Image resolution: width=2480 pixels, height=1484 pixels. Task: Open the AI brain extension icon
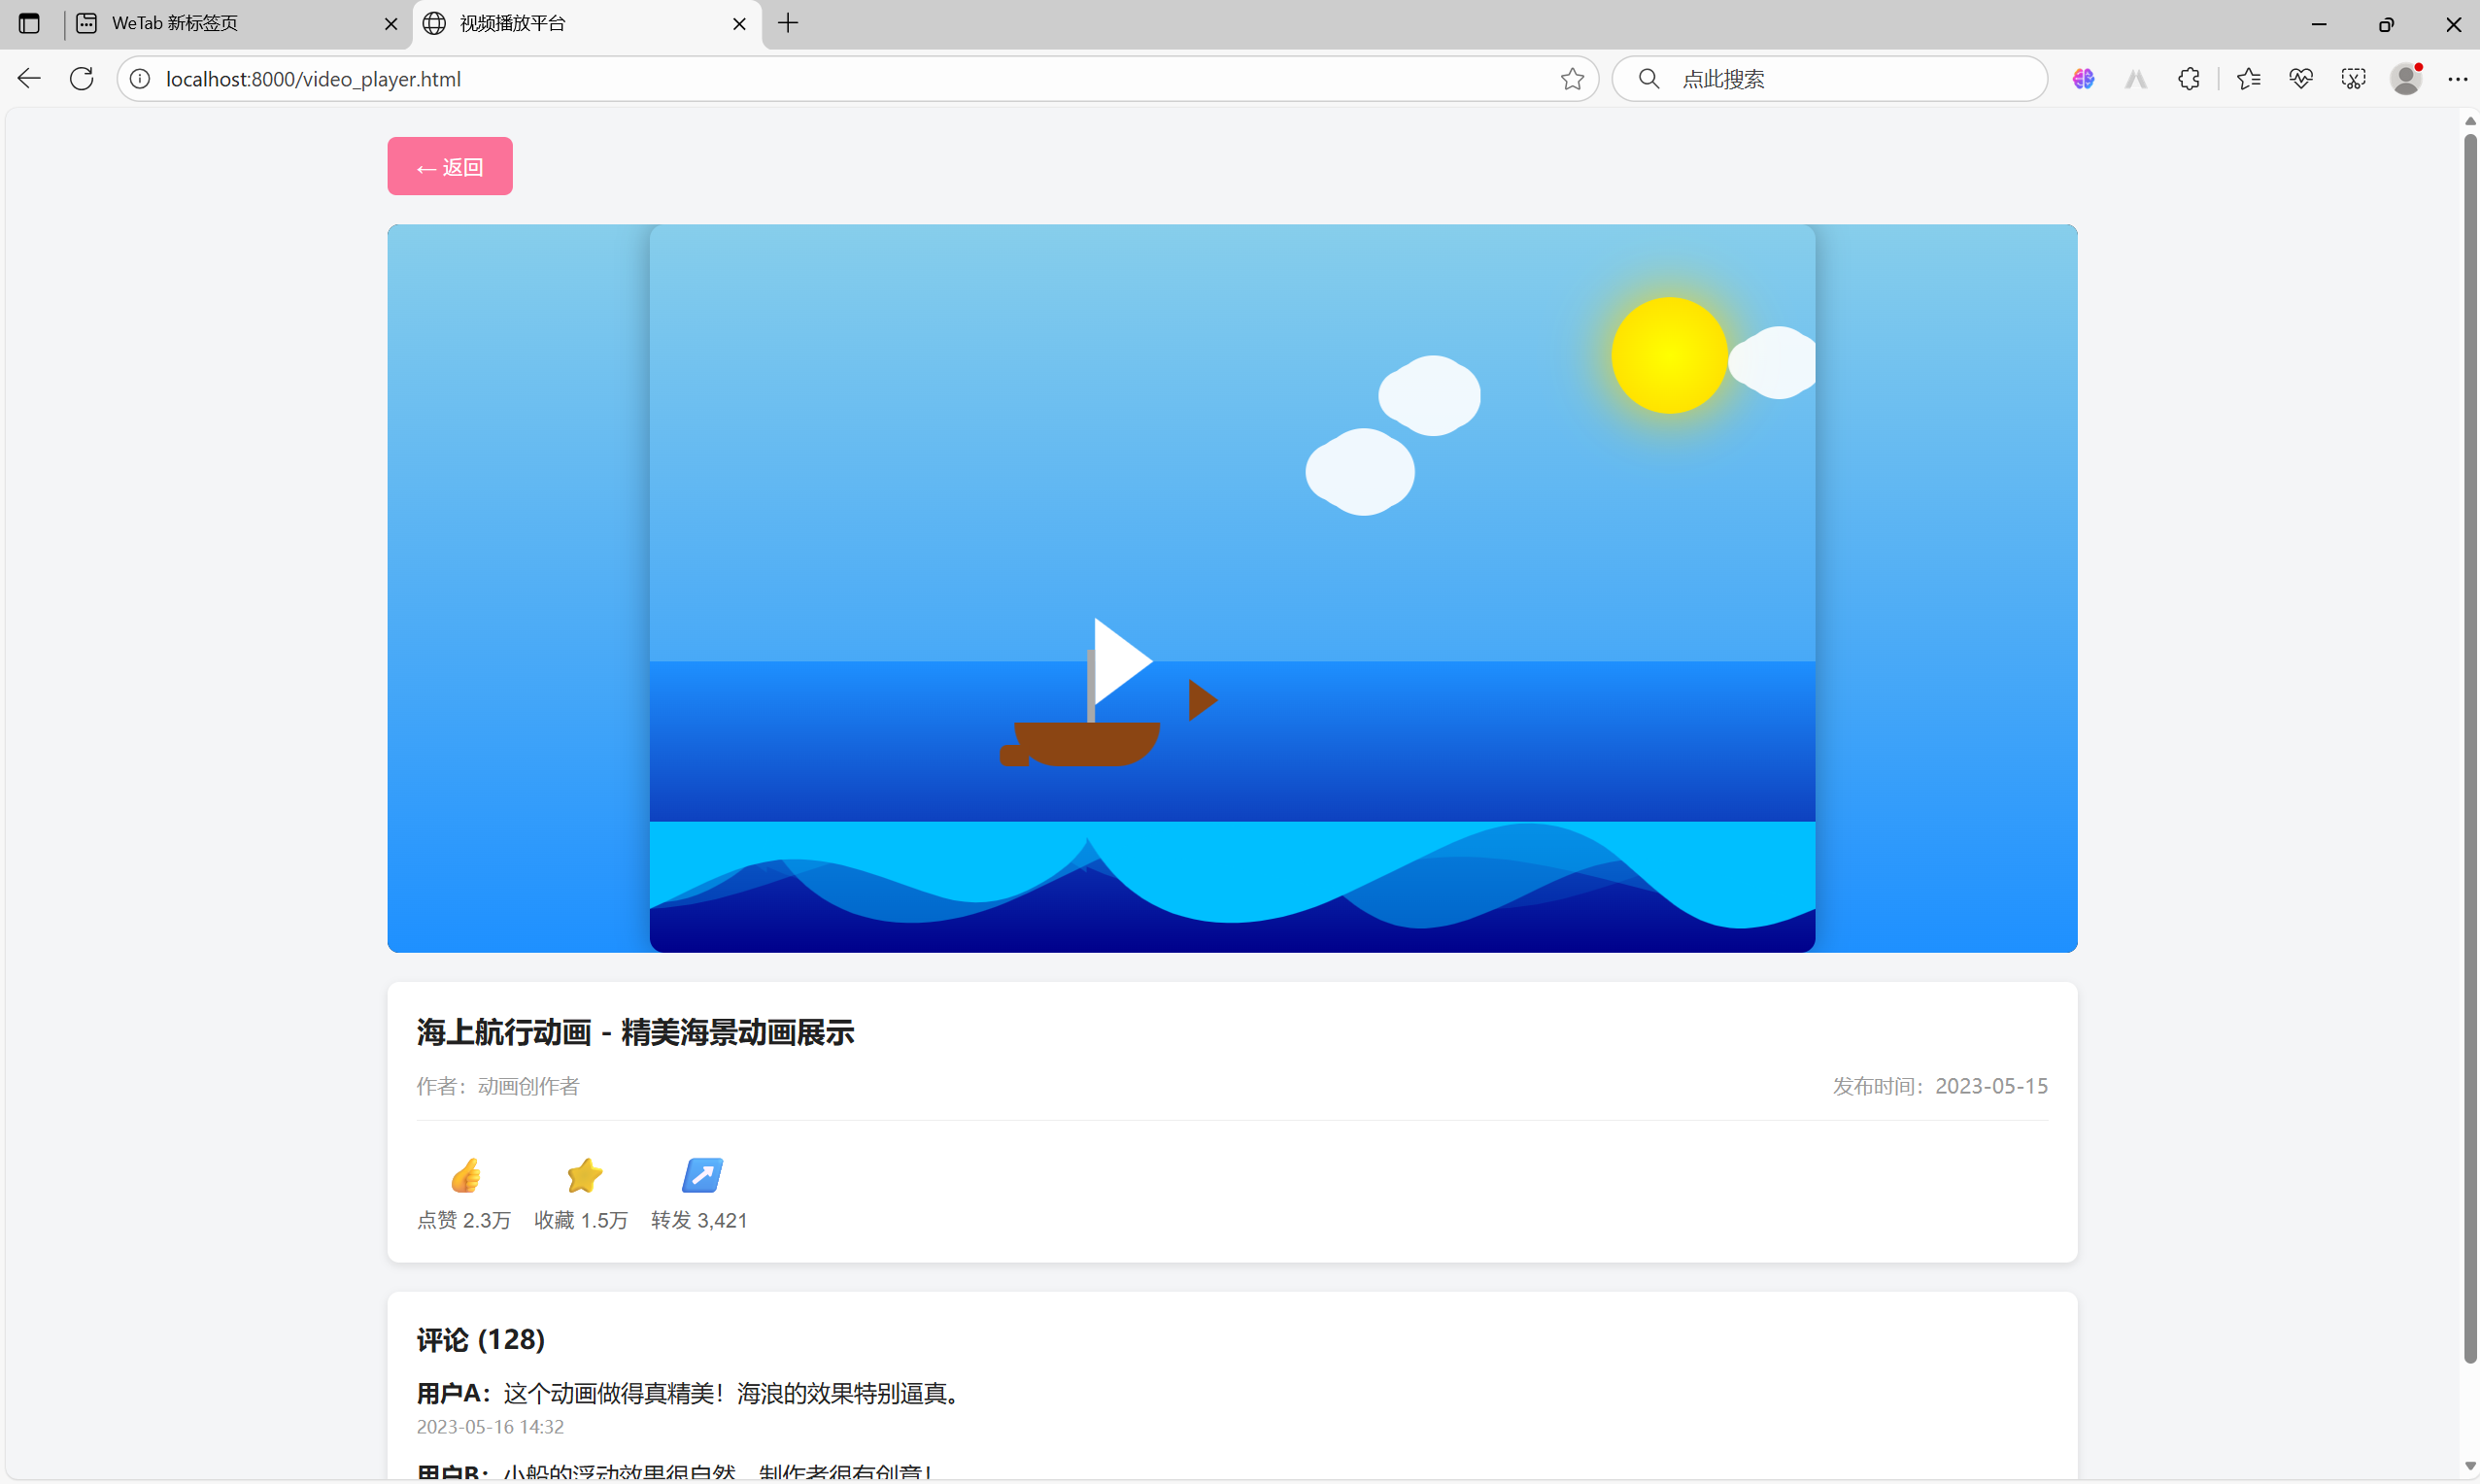(2083, 78)
